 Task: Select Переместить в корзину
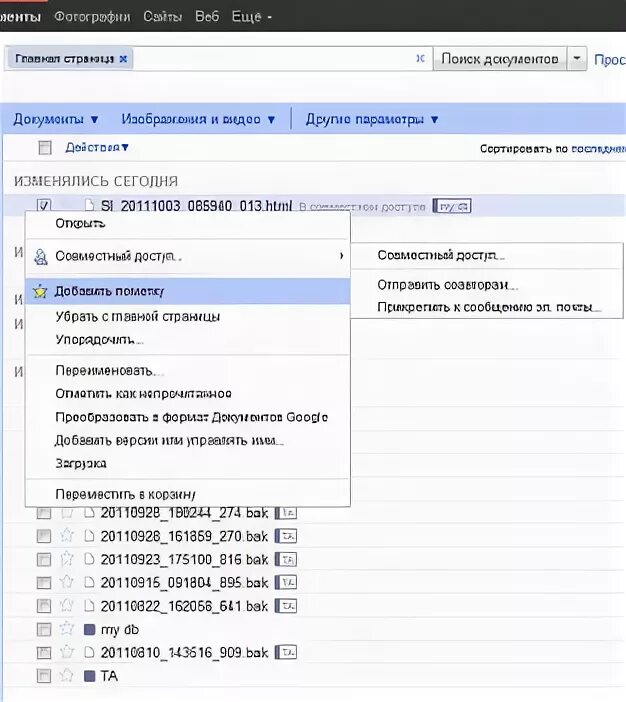pos(187,494)
